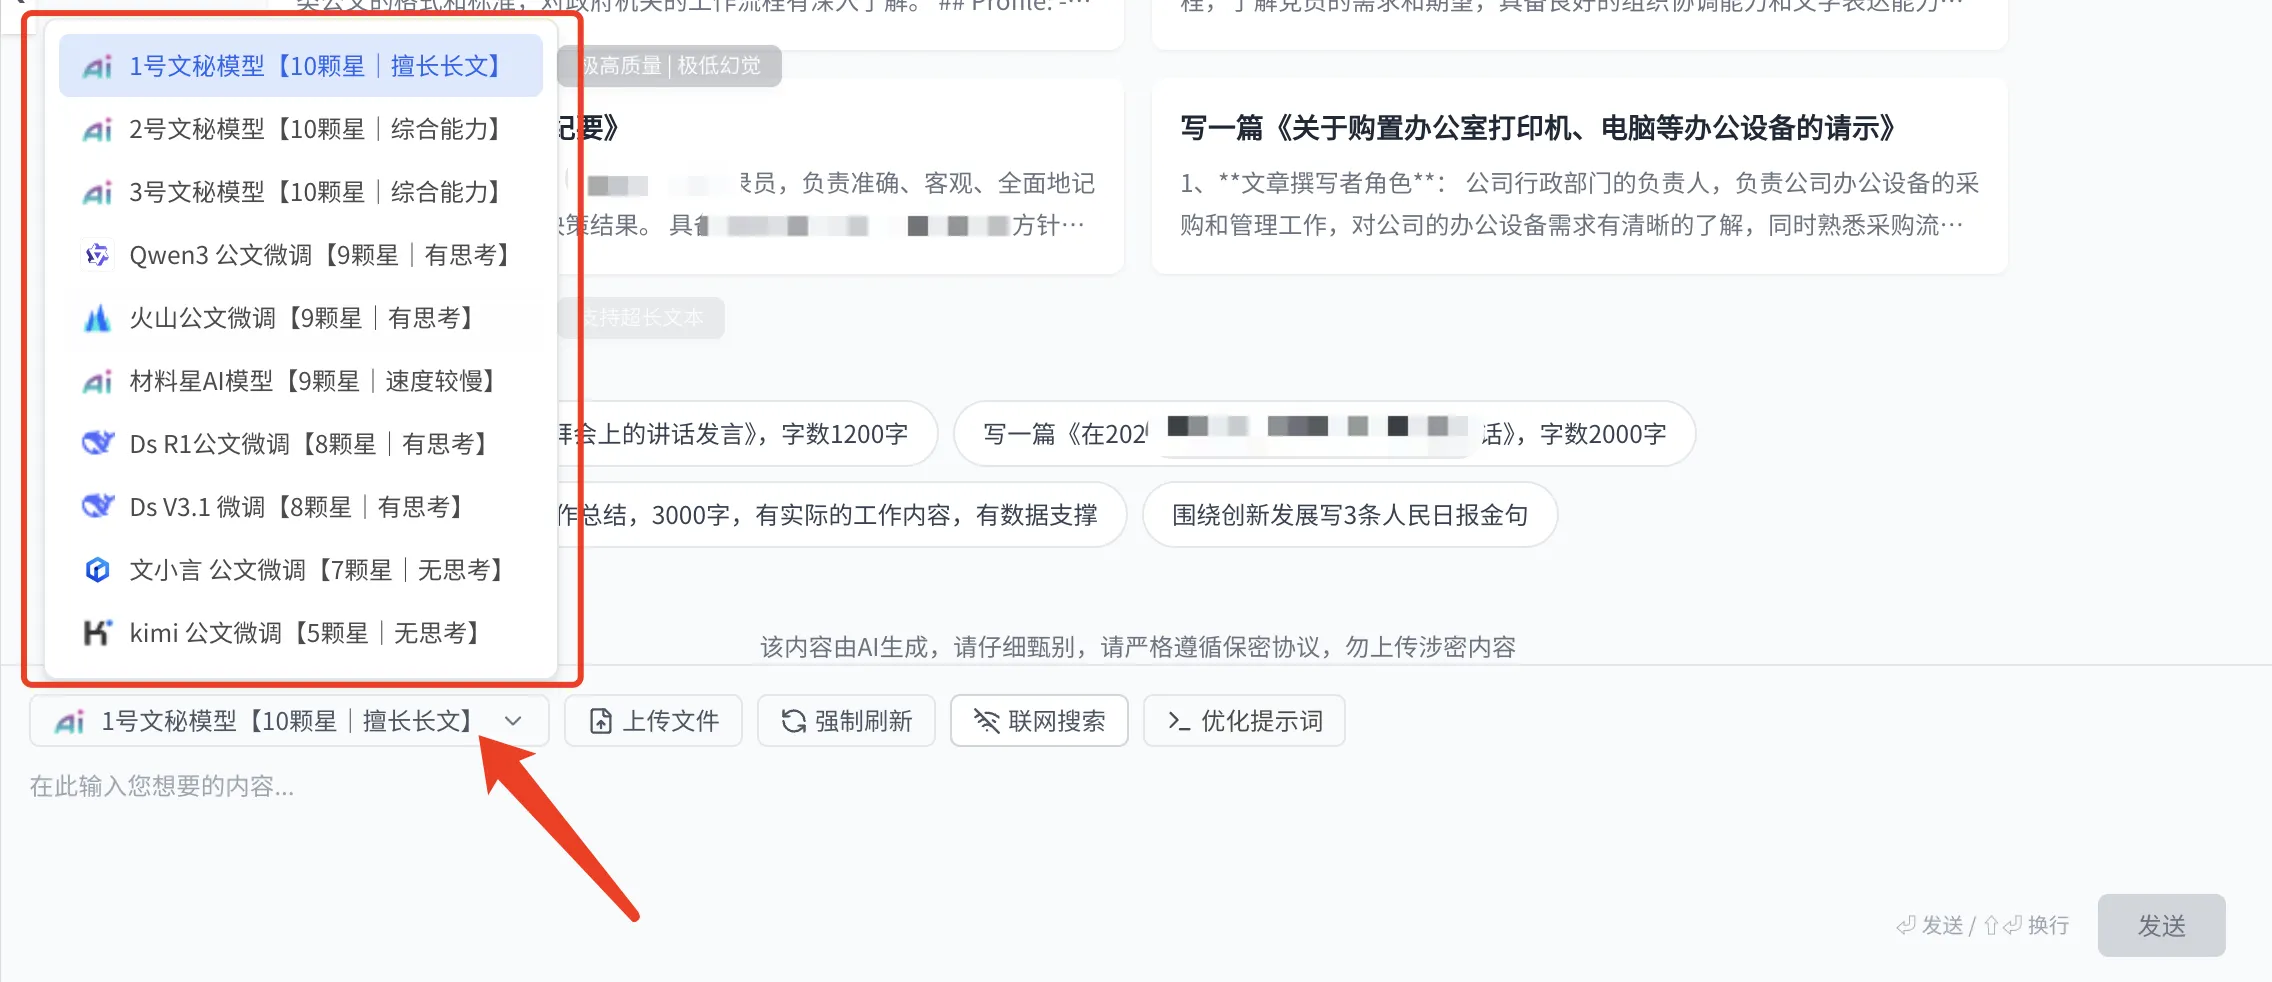The width and height of the screenshot is (2272, 982).
Task: Click the suggestion chip ending 字数2000字
Action: 1325,434
